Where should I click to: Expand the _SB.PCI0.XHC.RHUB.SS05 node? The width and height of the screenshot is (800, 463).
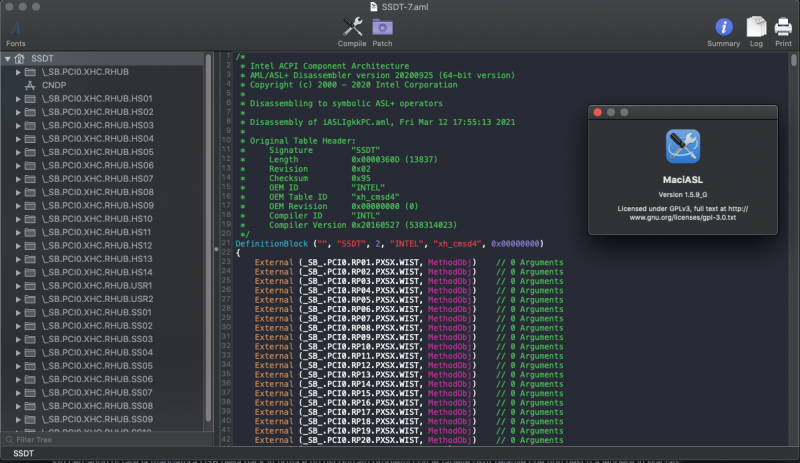pyautogui.click(x=18, y=366)
